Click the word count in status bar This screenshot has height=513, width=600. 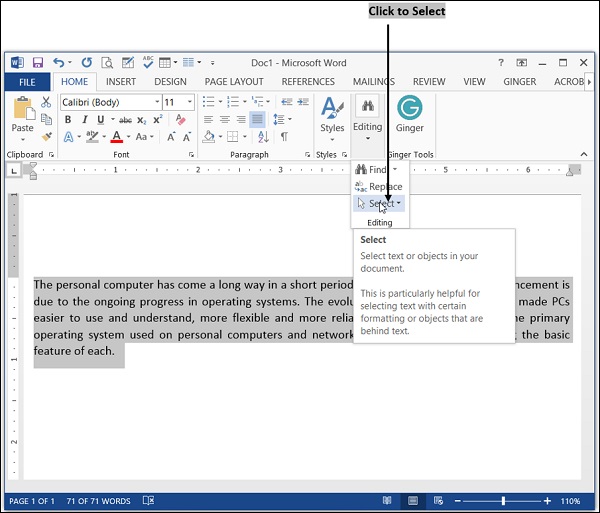tap(100, 500)
